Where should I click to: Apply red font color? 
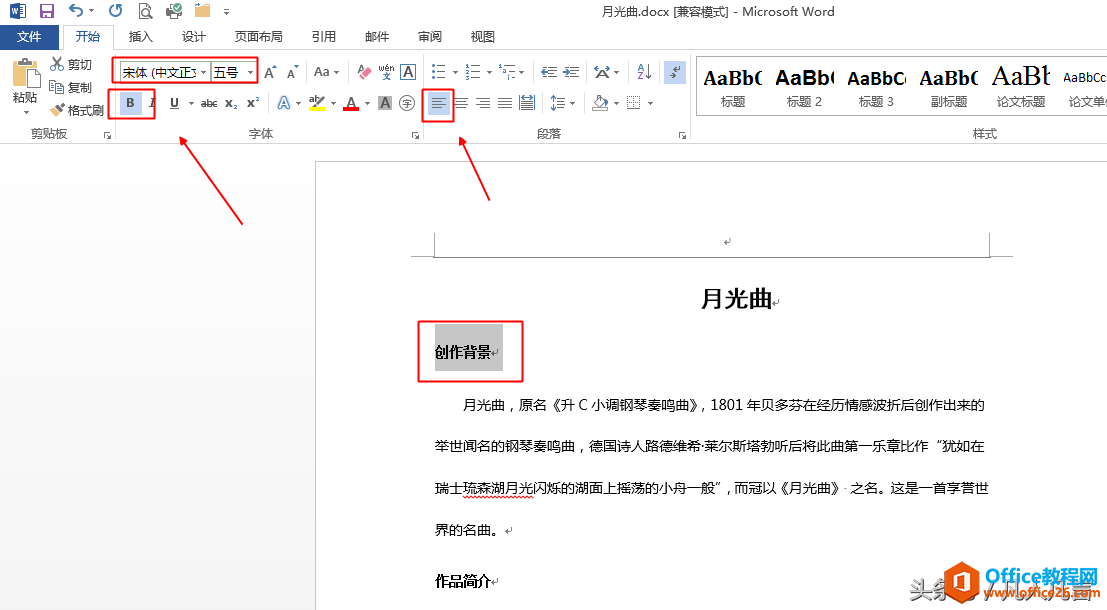[351, 103]
